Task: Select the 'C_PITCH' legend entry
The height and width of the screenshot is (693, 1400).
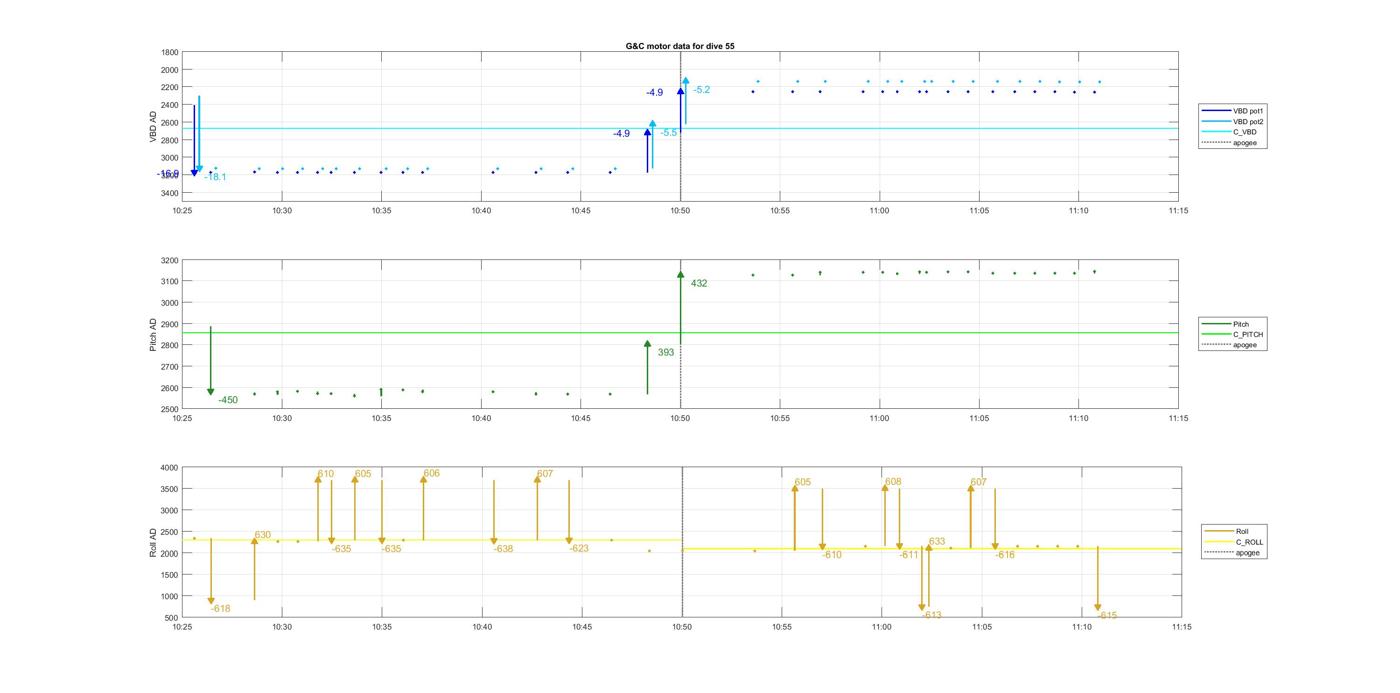Action: (x=1233, y=334)
